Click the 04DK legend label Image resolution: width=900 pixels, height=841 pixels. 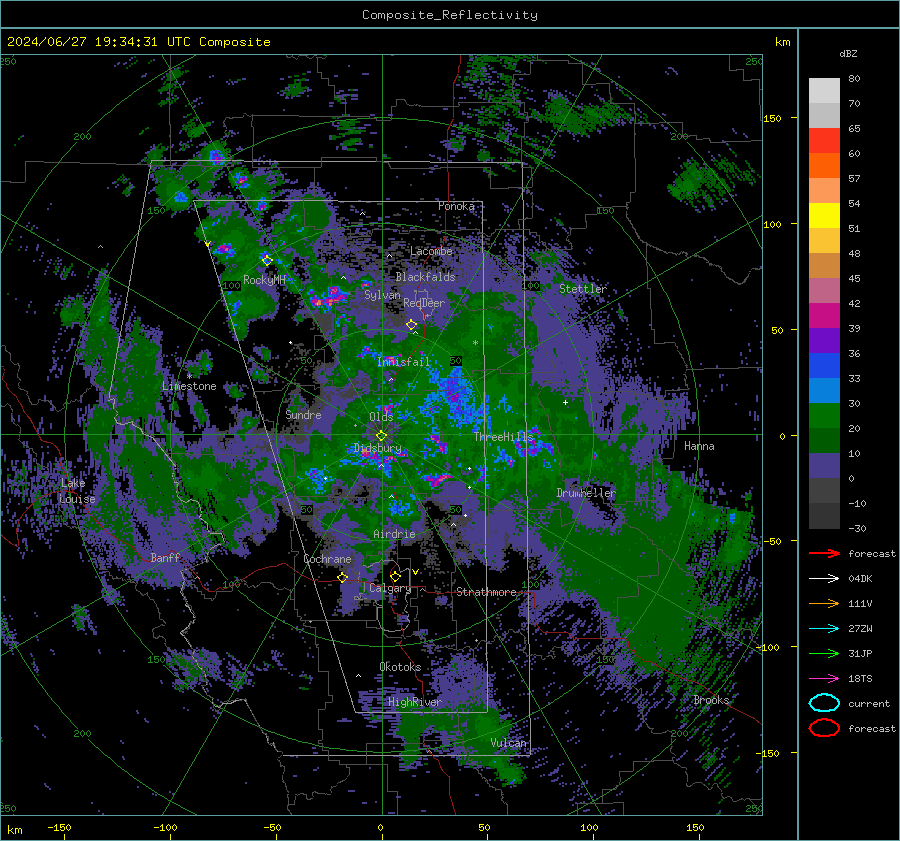(x=860, y=579)
